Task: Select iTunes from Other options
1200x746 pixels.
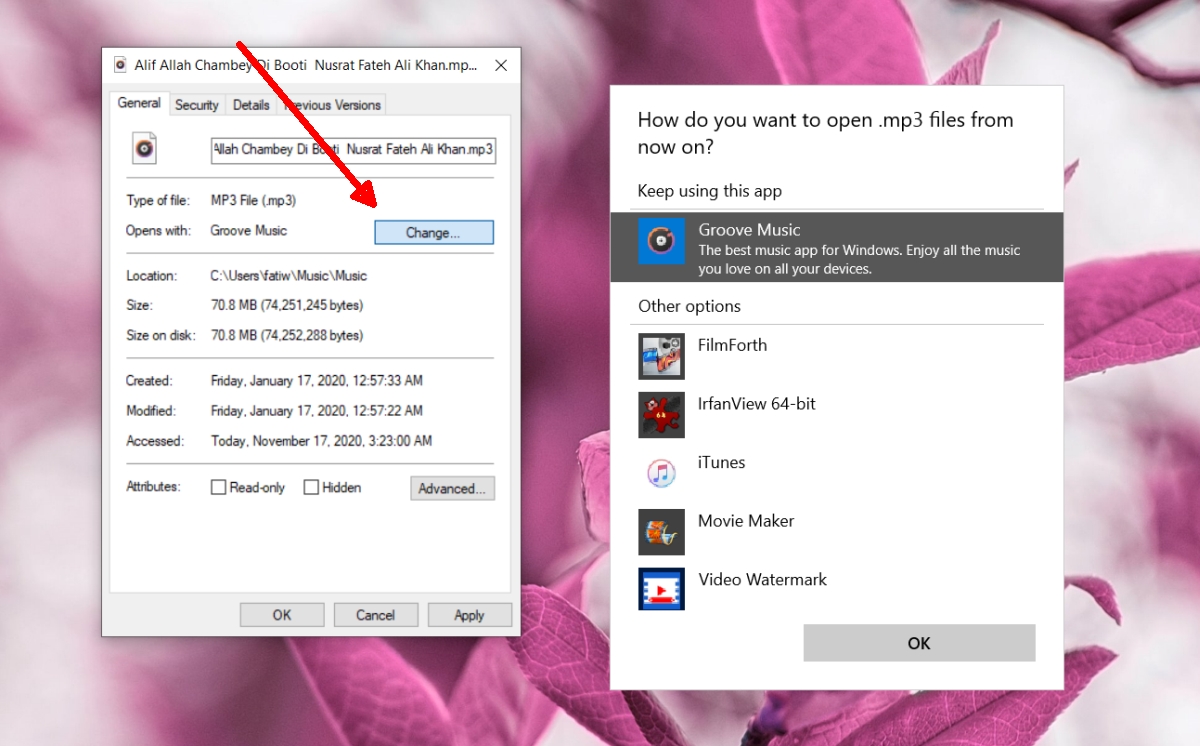Action: [x=722, y=462]
